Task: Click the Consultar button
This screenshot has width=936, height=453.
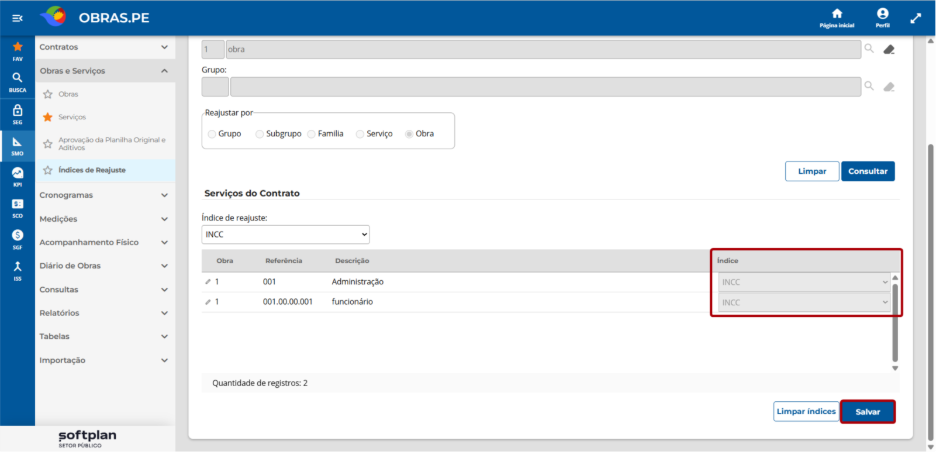Action: (x=868, y=171)
